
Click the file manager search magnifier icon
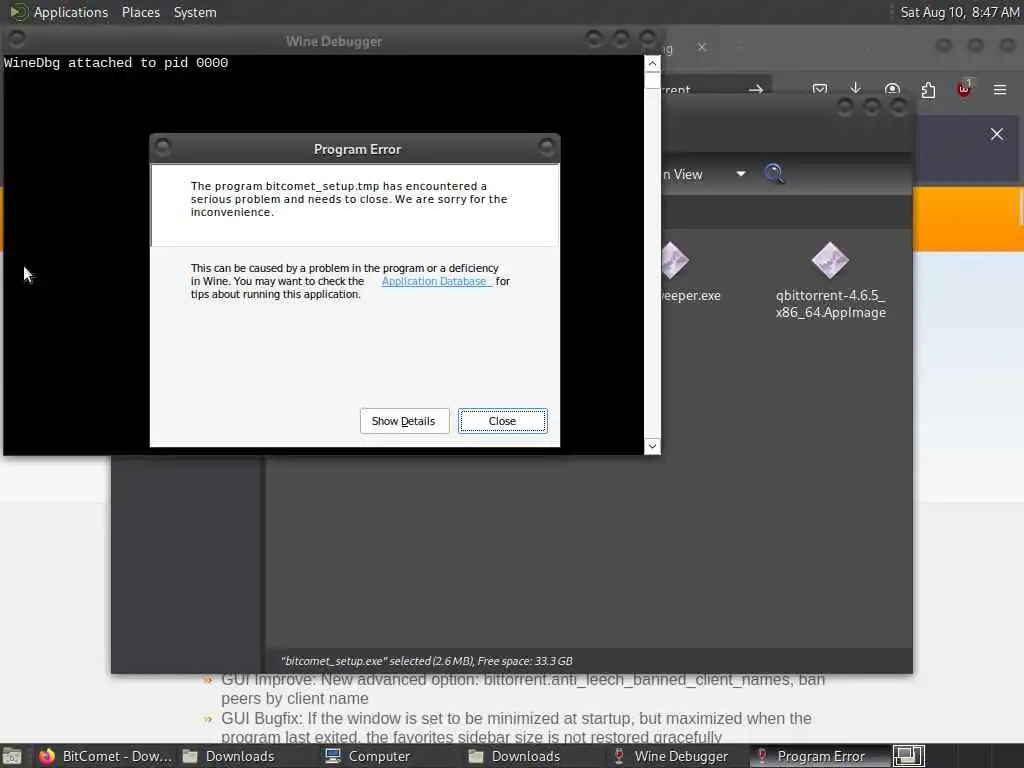point(774,174)
